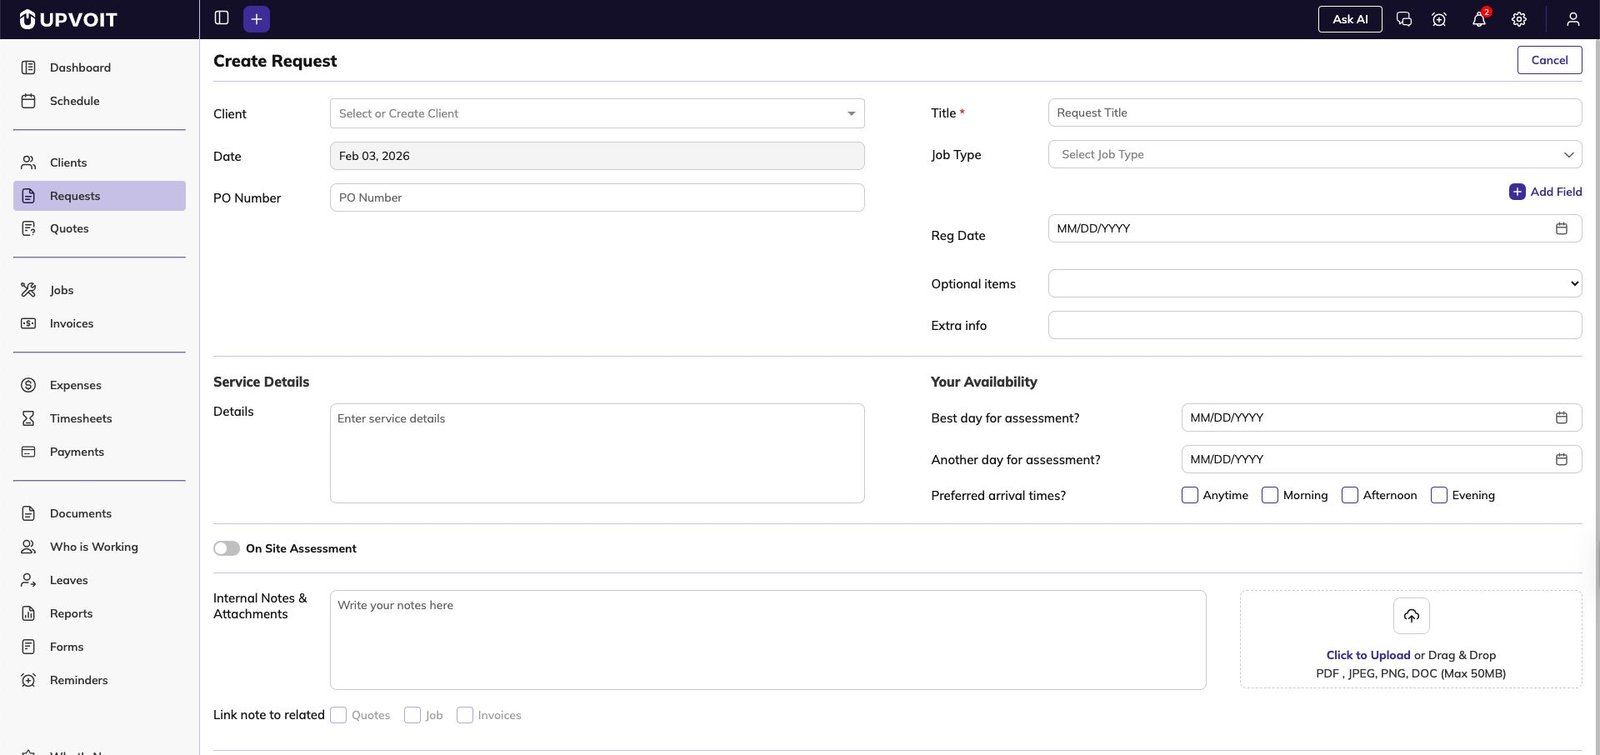Click the Documents sidebar icon

(28, 513)
